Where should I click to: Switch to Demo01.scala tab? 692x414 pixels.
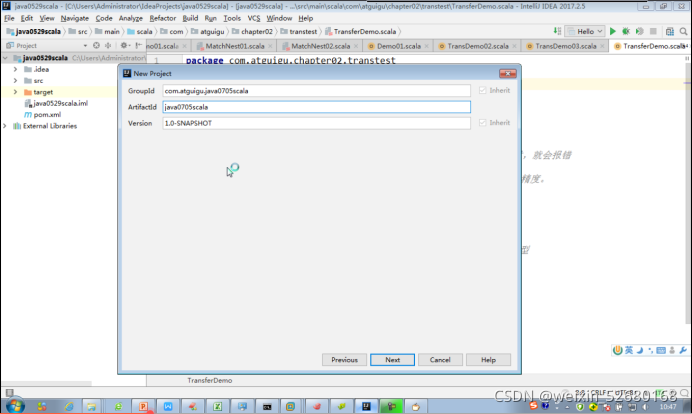(399, 46)
